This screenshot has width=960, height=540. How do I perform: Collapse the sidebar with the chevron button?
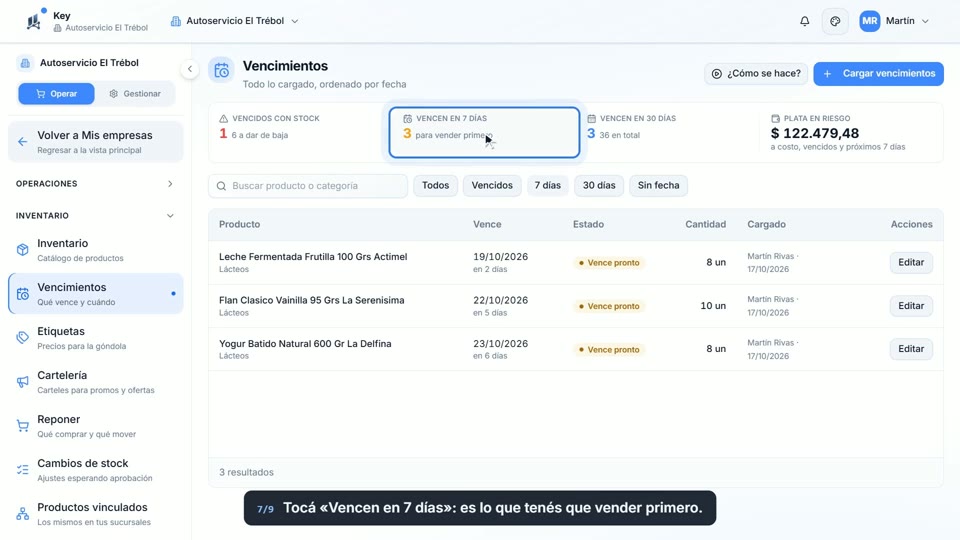(x=190, y=69)
